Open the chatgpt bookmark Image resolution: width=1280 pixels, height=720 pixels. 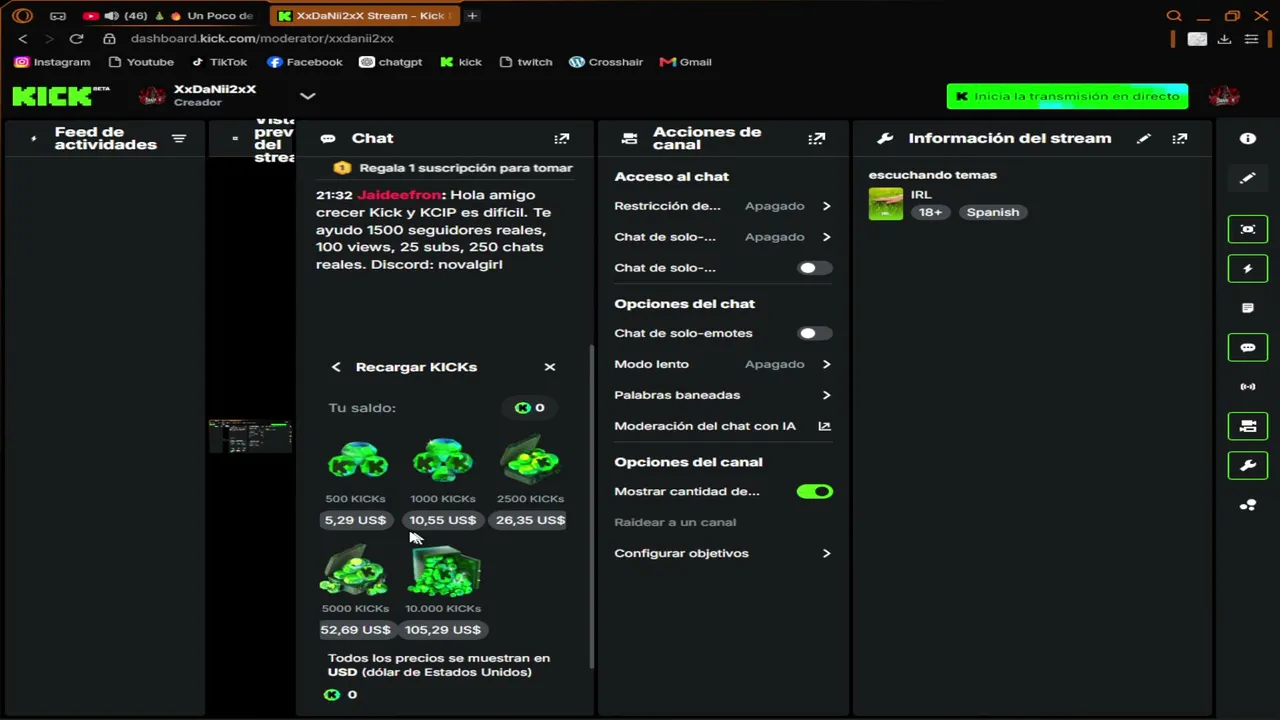(391, 62)
